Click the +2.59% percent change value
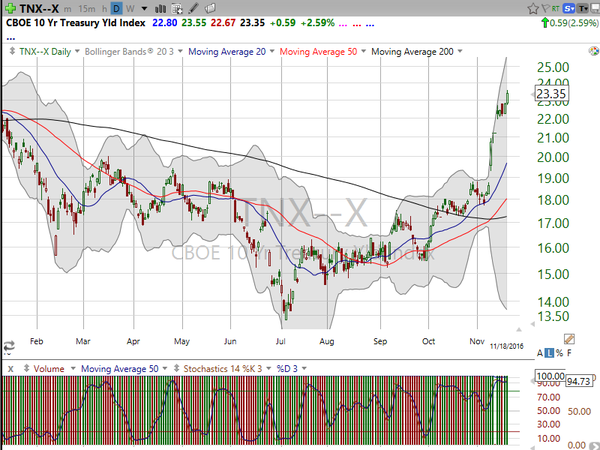 317,23
